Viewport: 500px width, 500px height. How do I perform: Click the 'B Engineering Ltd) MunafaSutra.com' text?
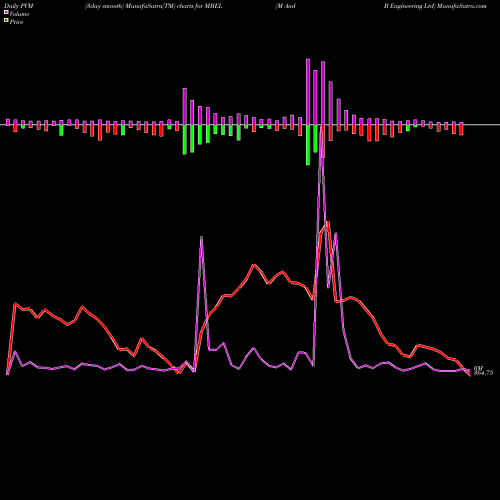(x=435, y=6)
